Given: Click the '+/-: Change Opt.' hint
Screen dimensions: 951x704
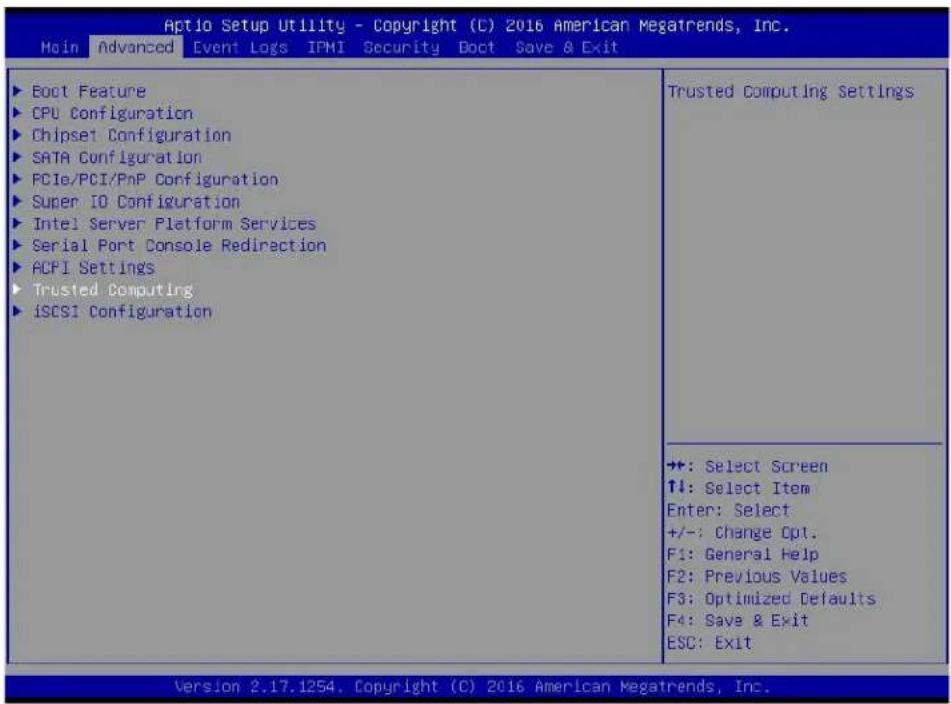Looking at the screenshot, I should [742, 532].
